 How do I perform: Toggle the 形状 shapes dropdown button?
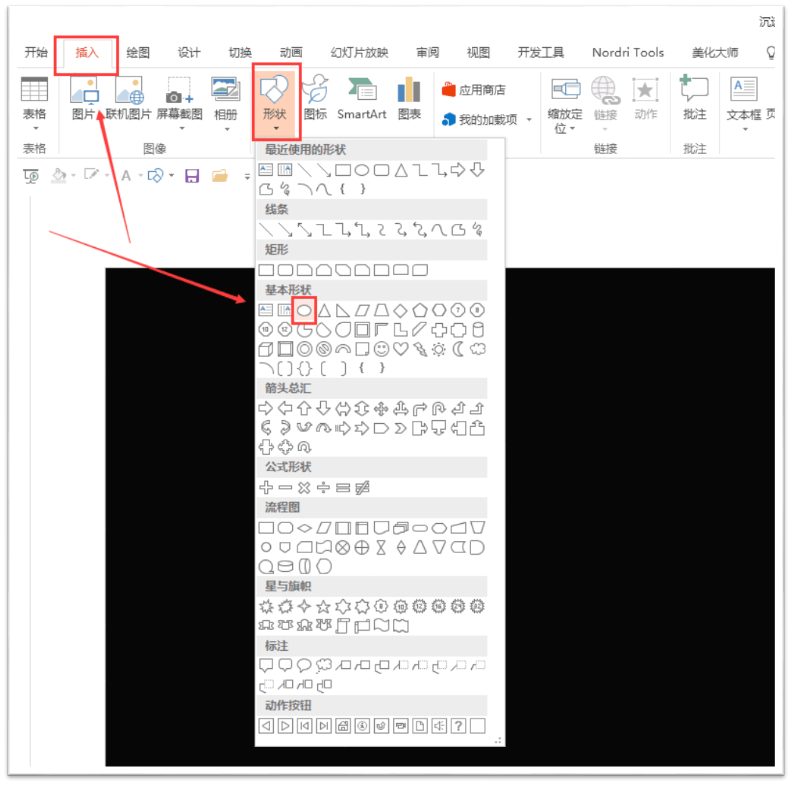click(x=276, y=102)
